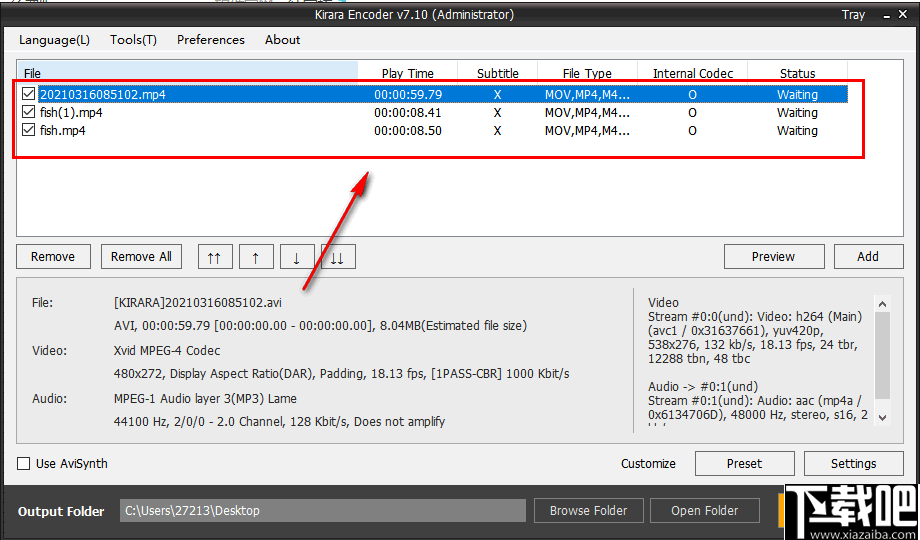Click the Tray button in title bar
This screenshot has width=920, height=540.
coord(853,15)
